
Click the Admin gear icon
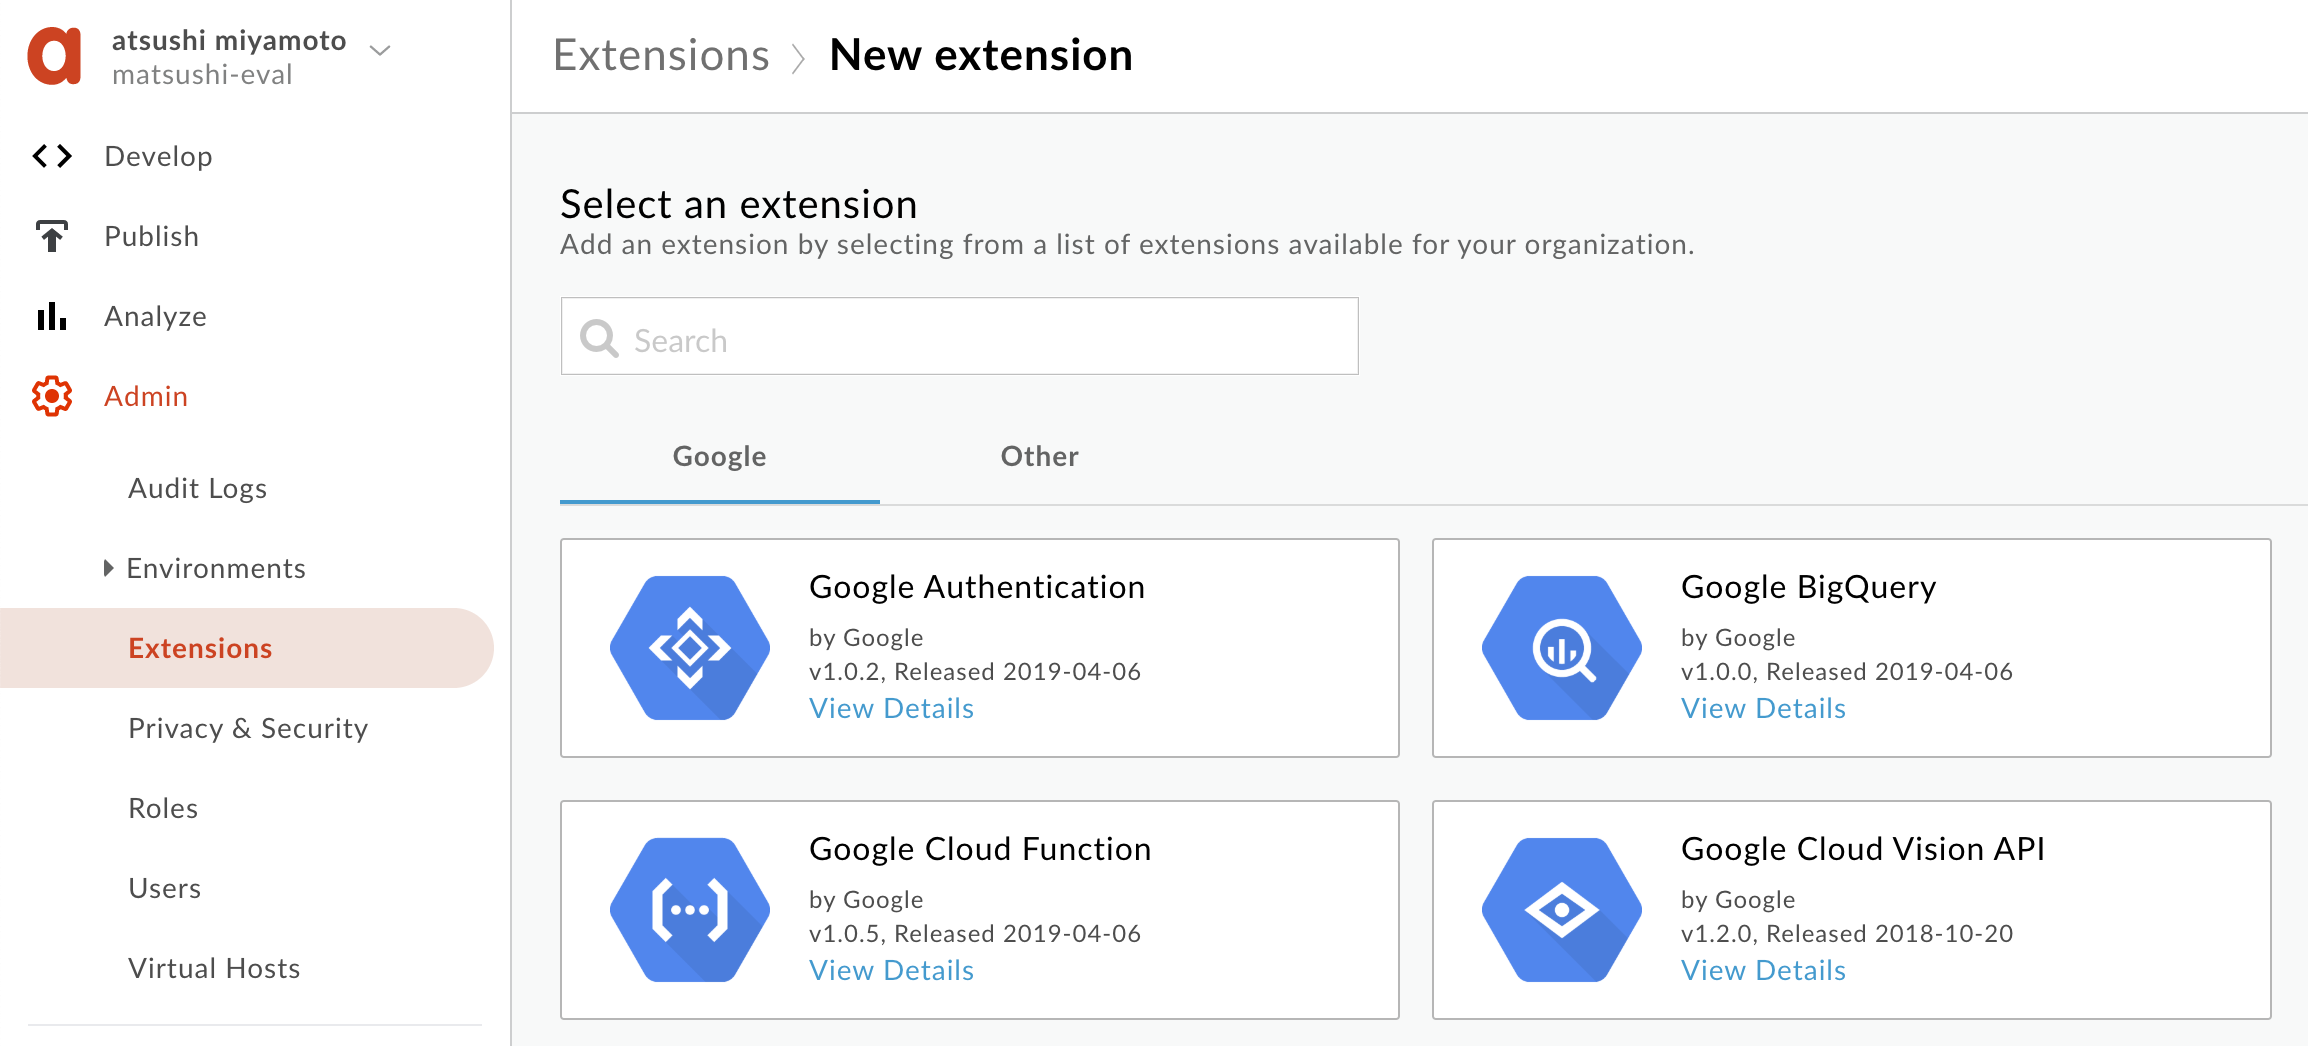[52, 396]
